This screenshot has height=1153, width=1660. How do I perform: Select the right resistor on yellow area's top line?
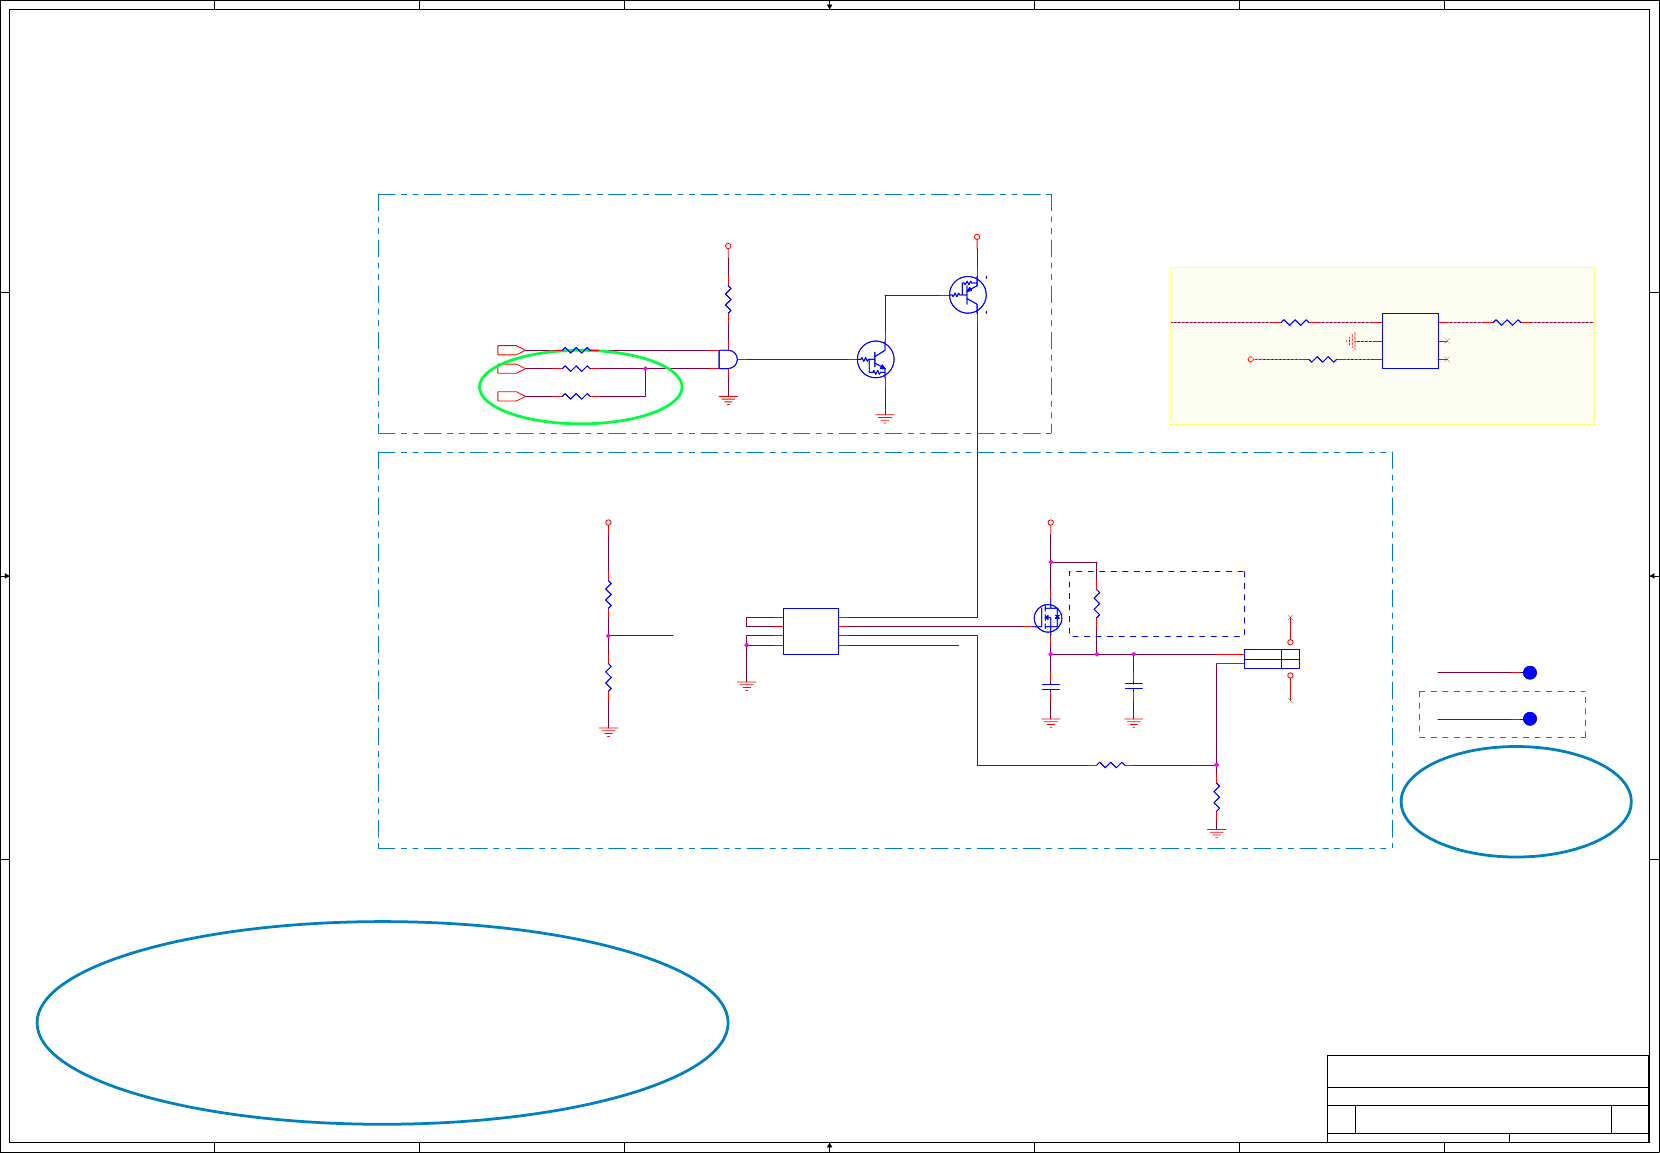(x=1507, y=322)
